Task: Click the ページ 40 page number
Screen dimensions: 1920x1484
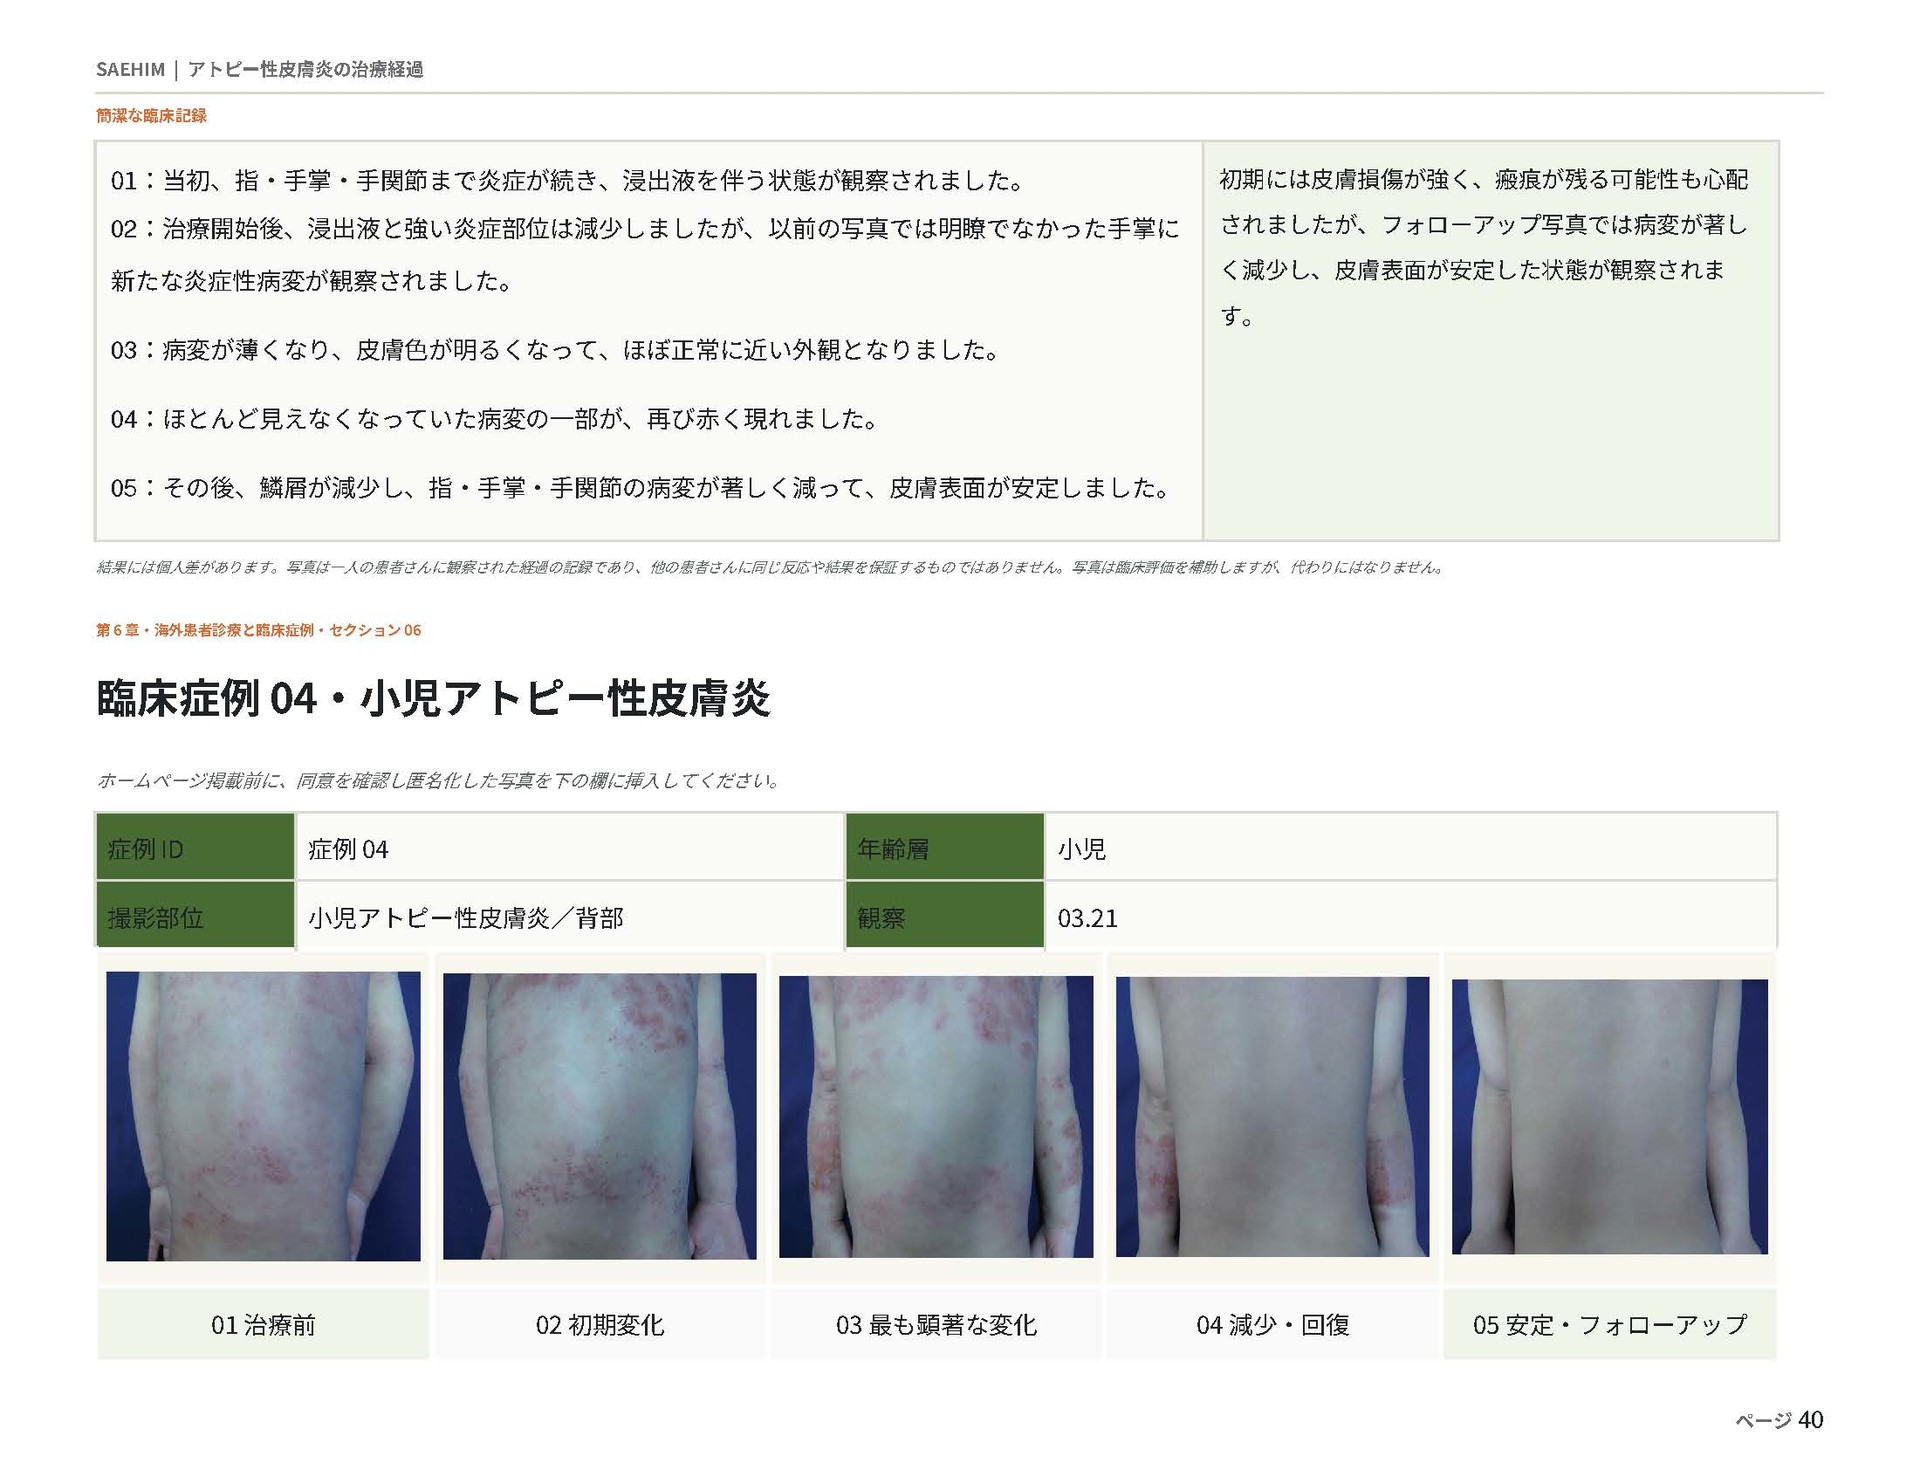Action: [x=1779, y=1420]
